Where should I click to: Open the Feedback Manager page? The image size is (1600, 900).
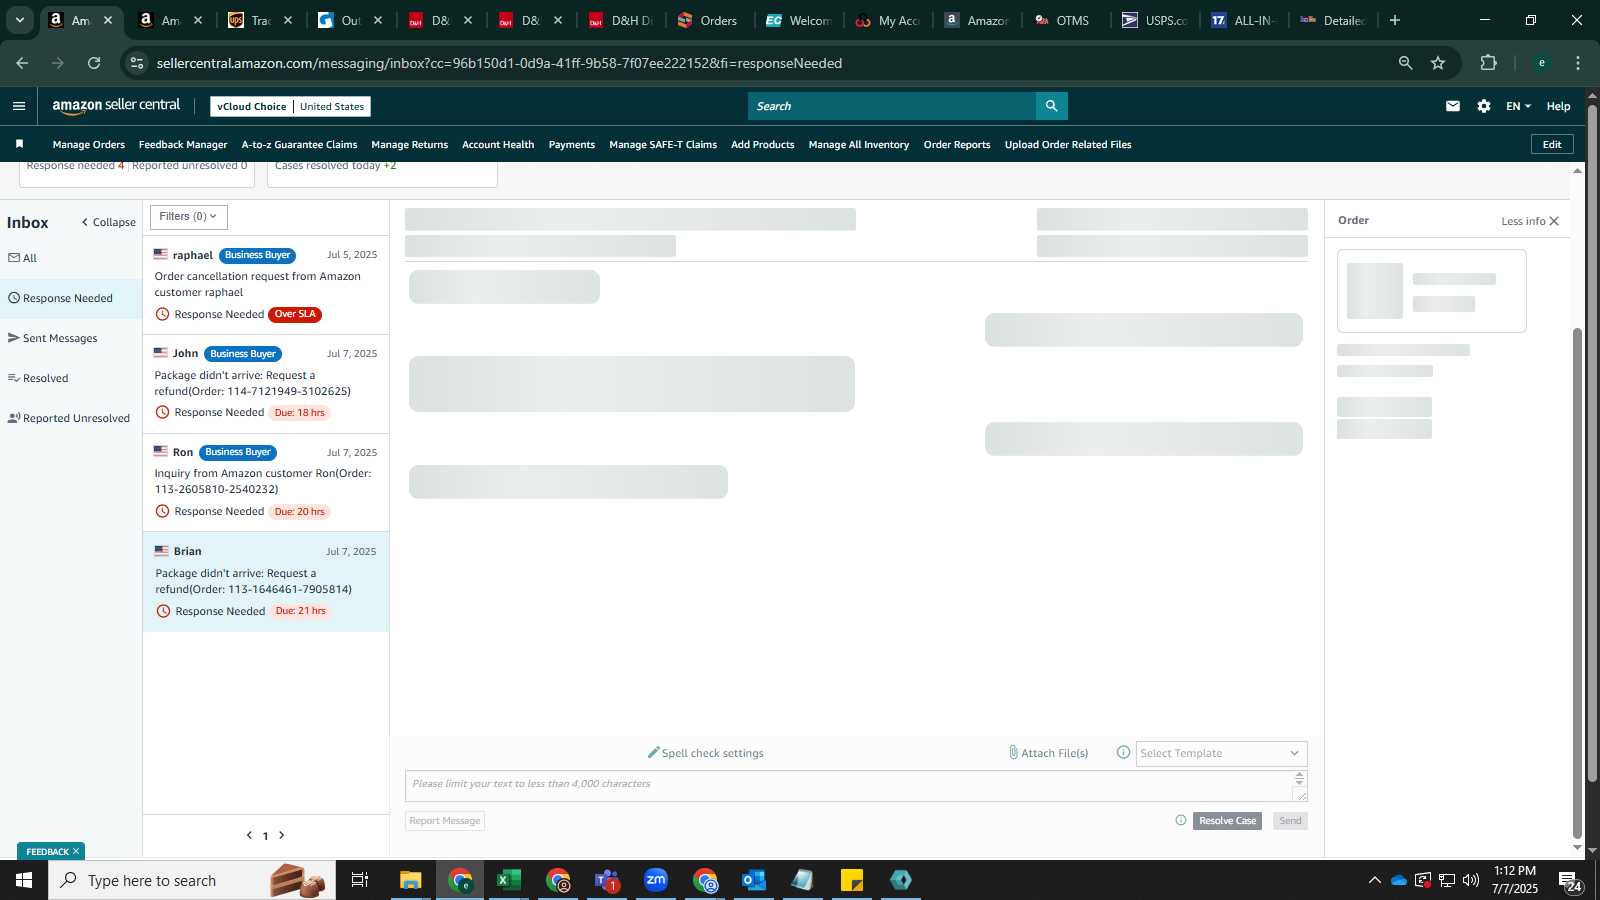[x=183, y=144]
